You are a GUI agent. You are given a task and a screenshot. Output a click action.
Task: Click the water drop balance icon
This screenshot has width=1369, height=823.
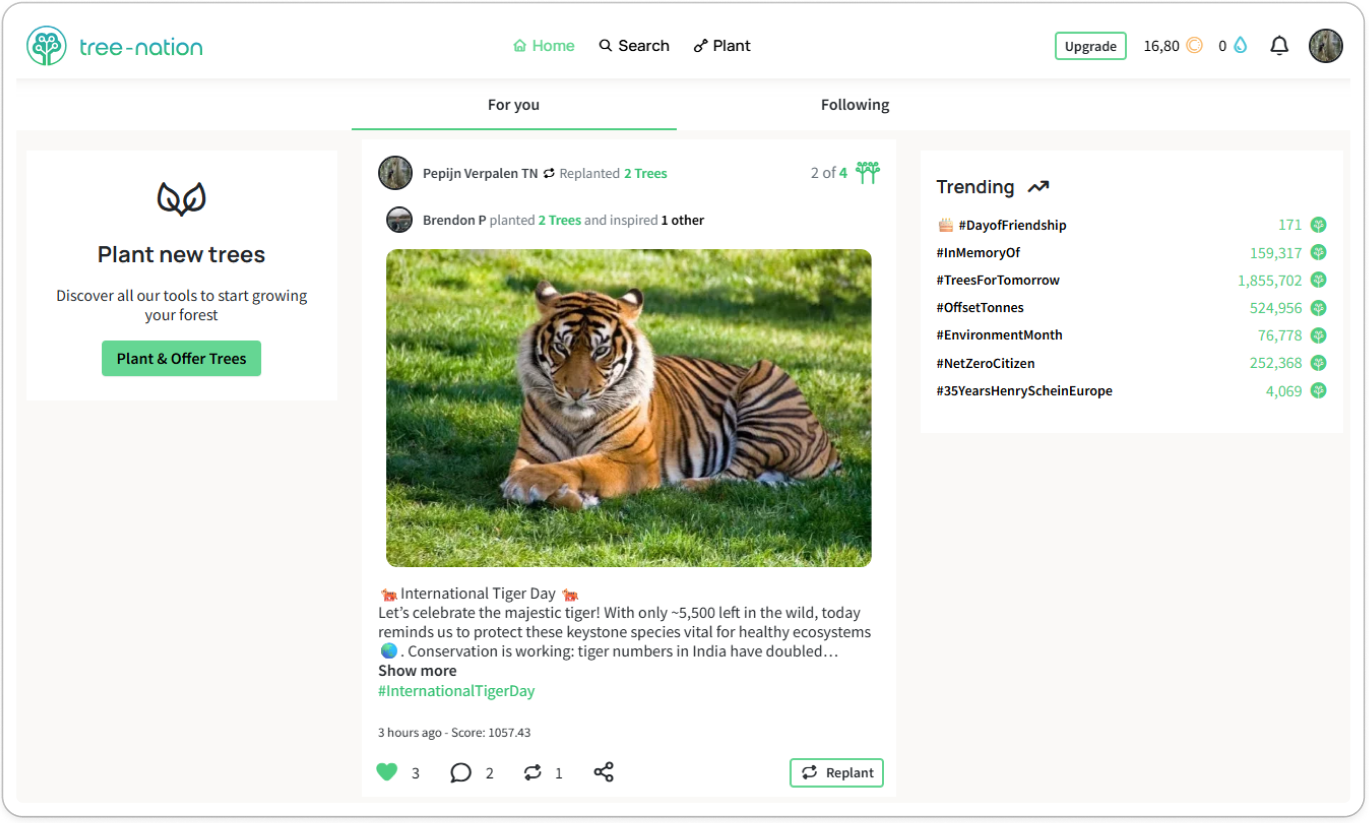1240,46
